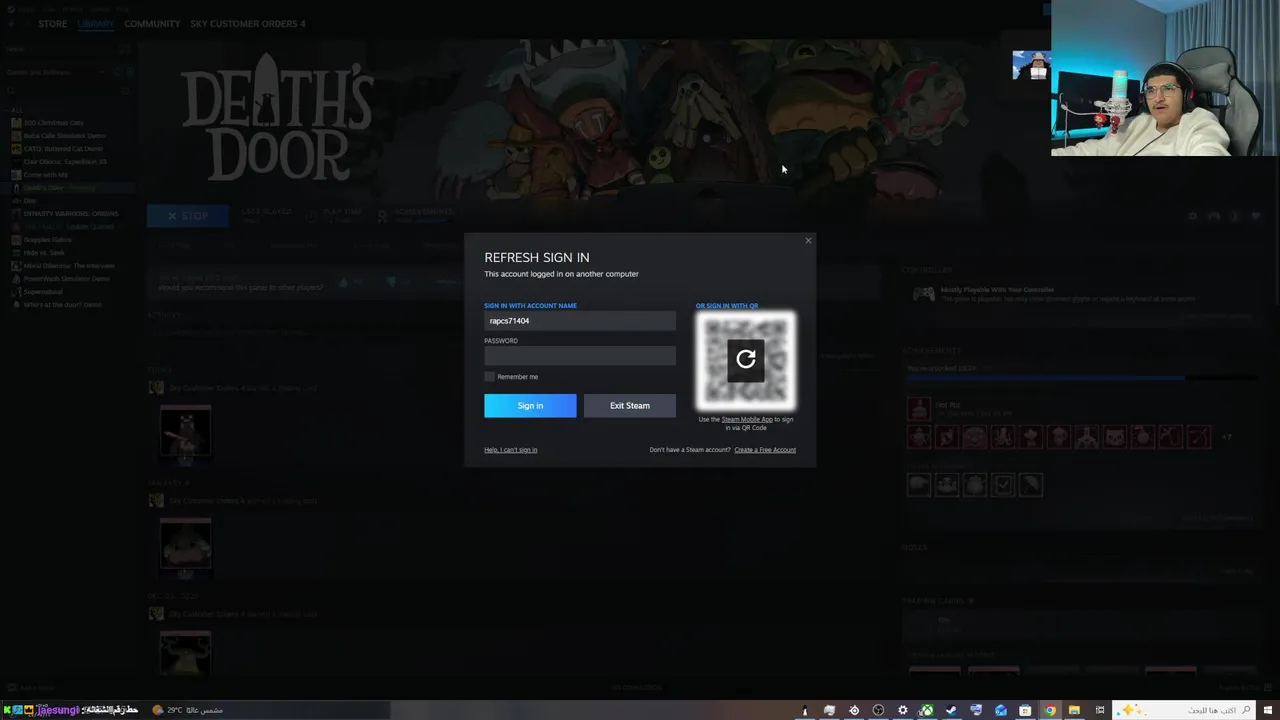
Task: Open the Steam taskbar icon
Action: 951,710
